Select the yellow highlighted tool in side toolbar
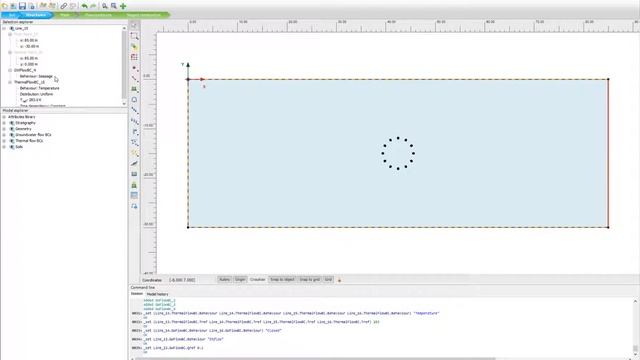This screenshot has height=360, width=640. click(134, 153)
